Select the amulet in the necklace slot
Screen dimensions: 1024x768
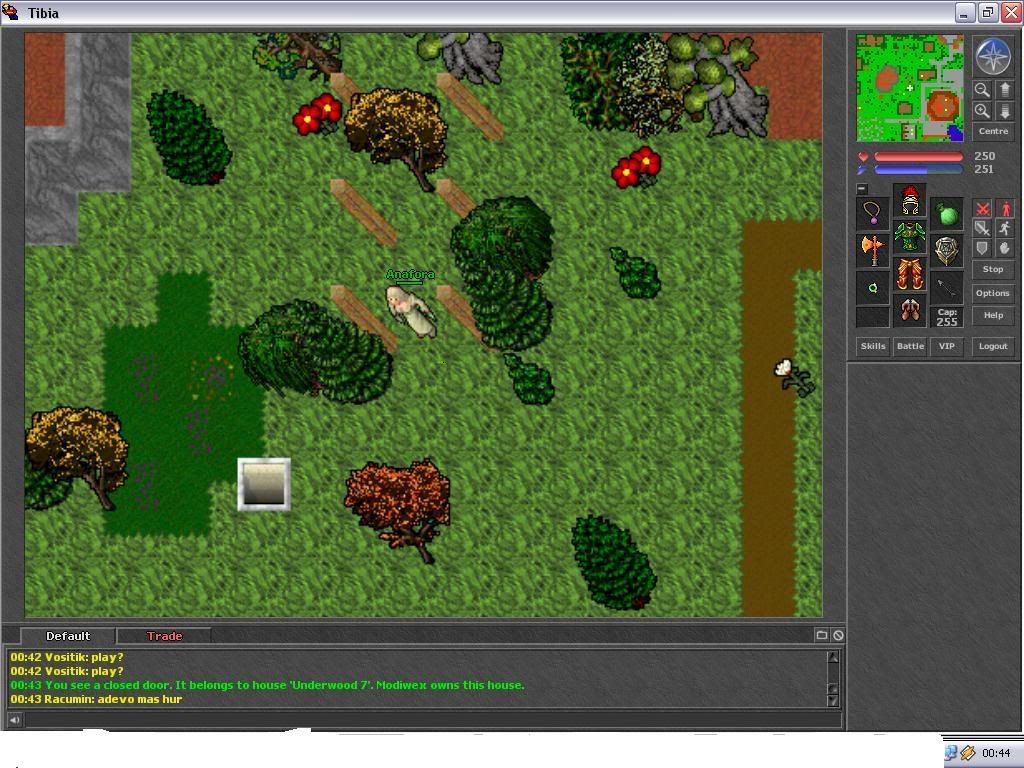pyautogui.click(x=872, y=213)
